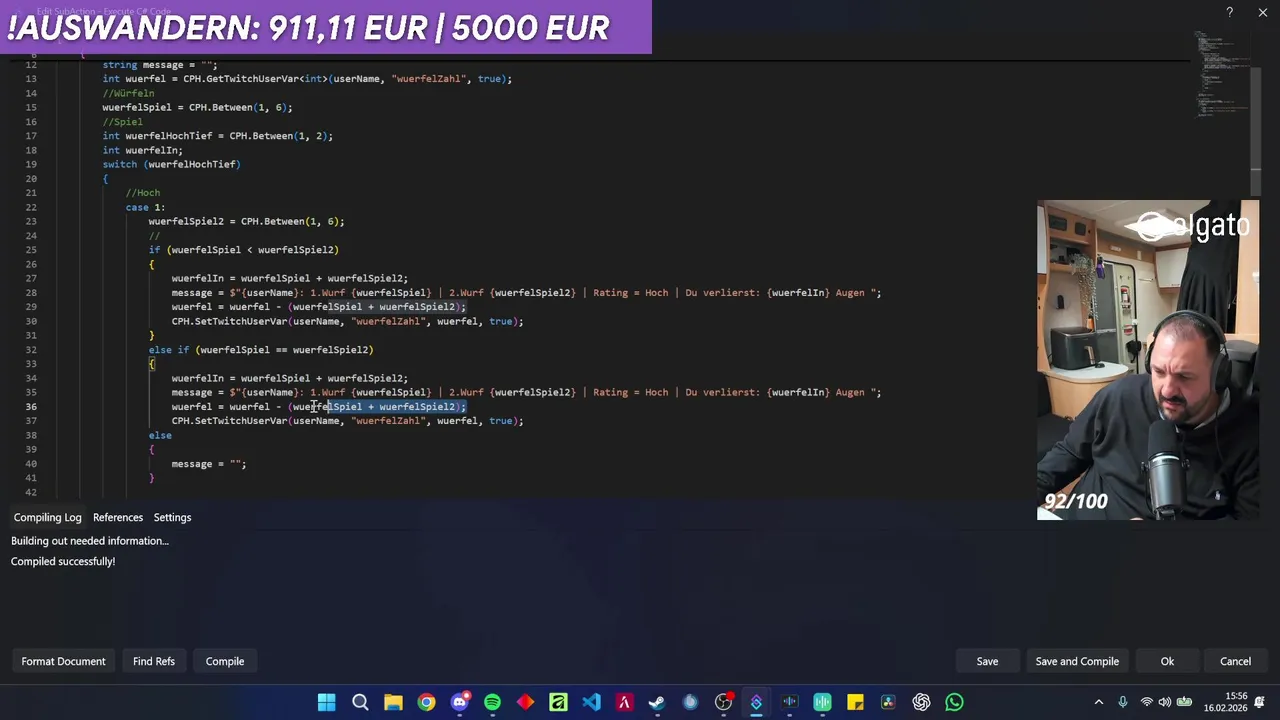
Task: Open the dark red letter A taskbar app
Action: [x=624, y=702]
